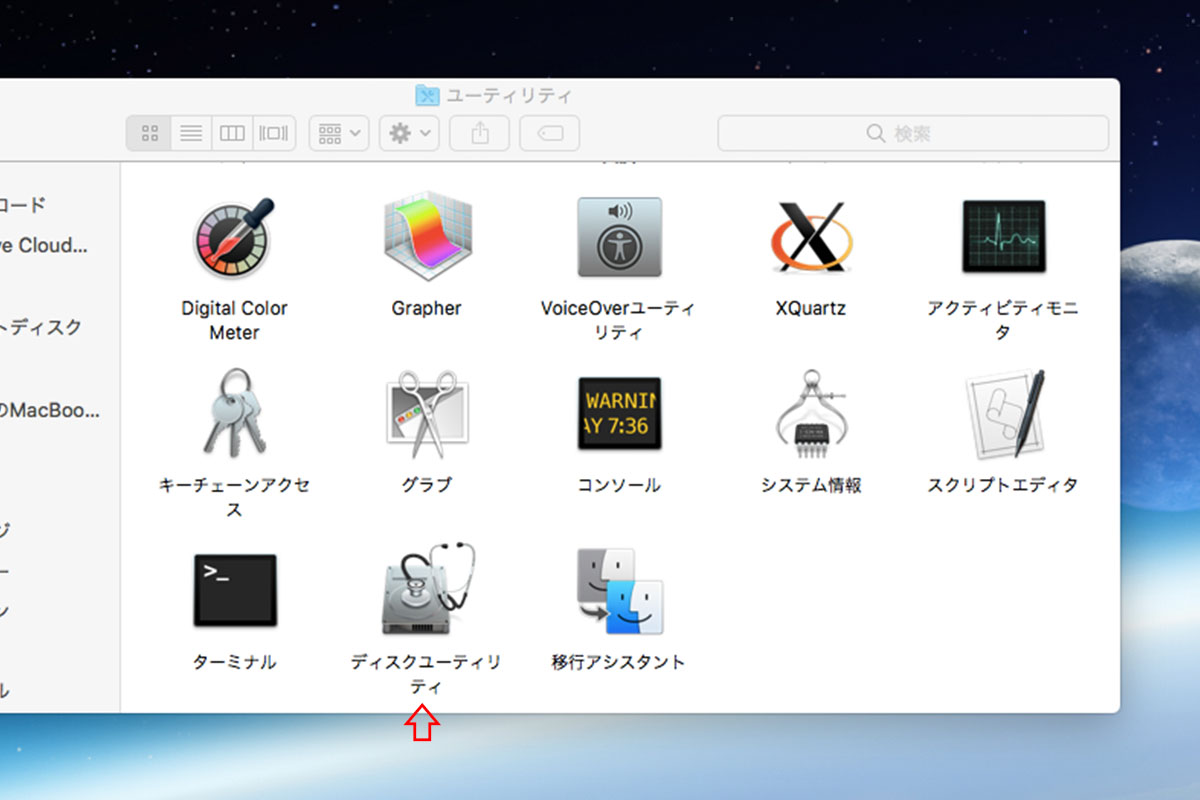Select the Activity Monitor heartbeat icon
The width and height of the screenshot is (1200, 800).
[x=1003, y=237]
